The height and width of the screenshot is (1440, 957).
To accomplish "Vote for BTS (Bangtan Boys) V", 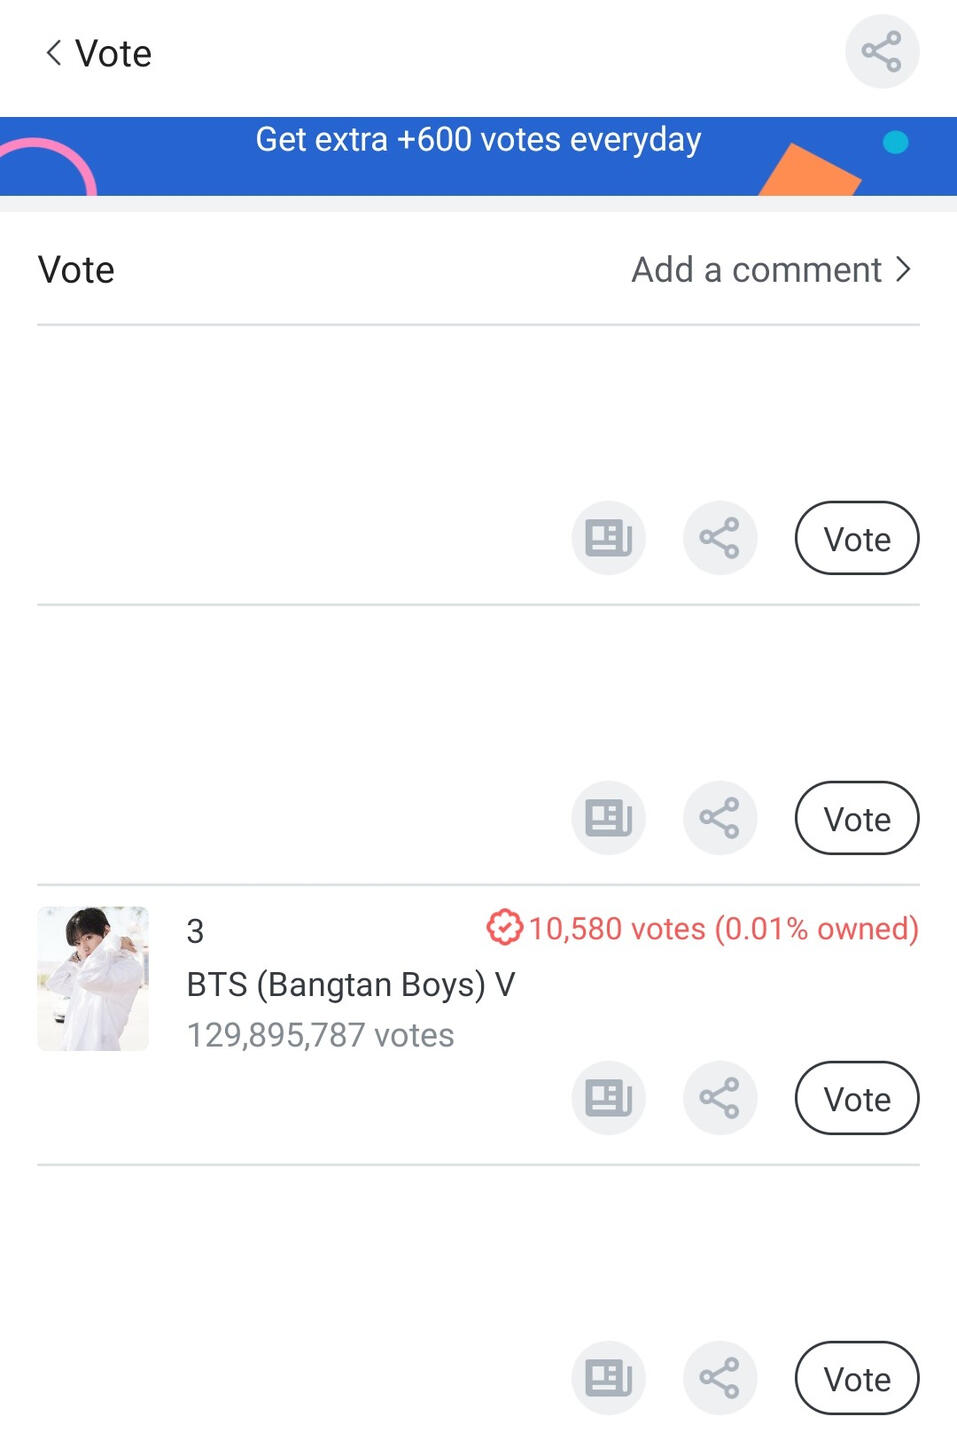I will pos(856,1098).
